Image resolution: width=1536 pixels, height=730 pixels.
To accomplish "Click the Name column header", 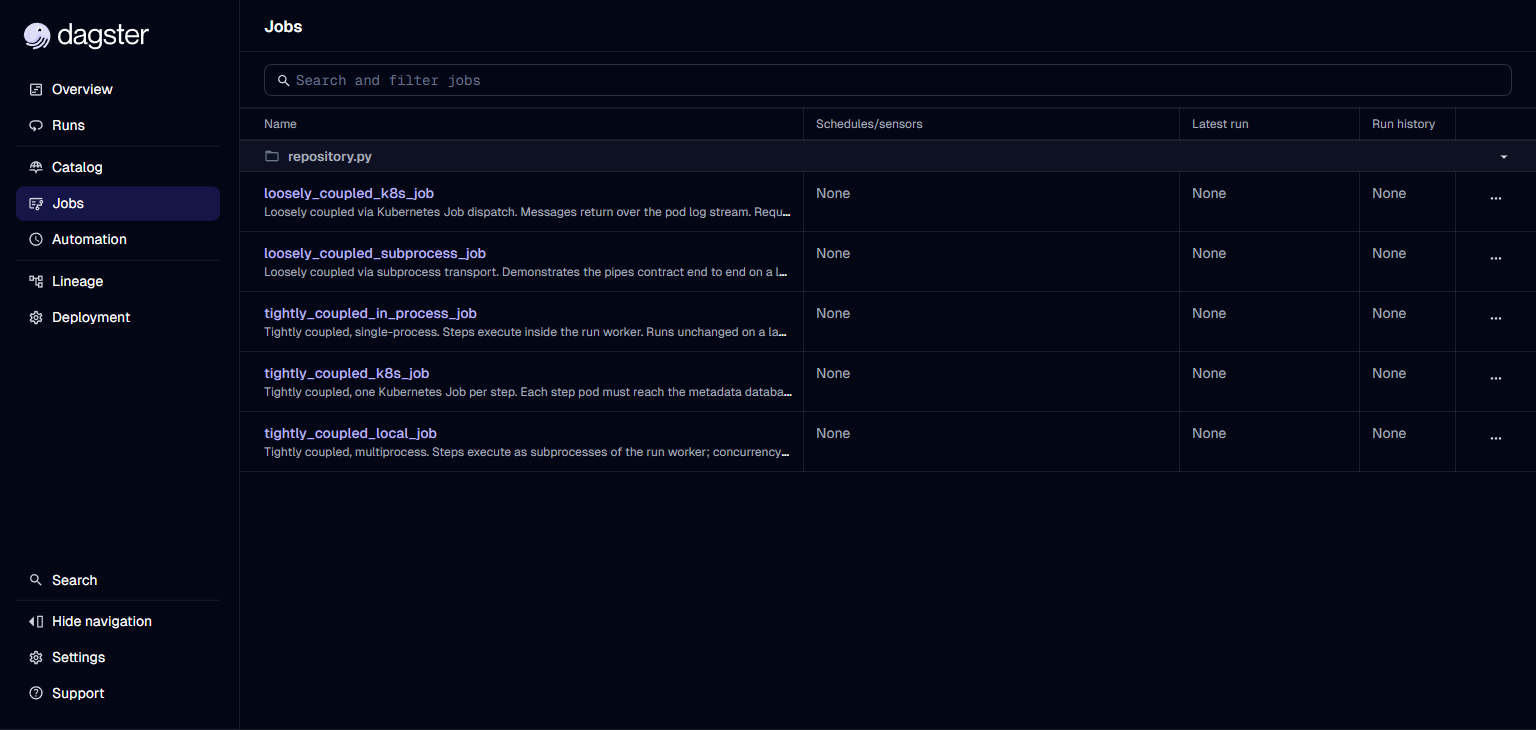I will 280,124.
